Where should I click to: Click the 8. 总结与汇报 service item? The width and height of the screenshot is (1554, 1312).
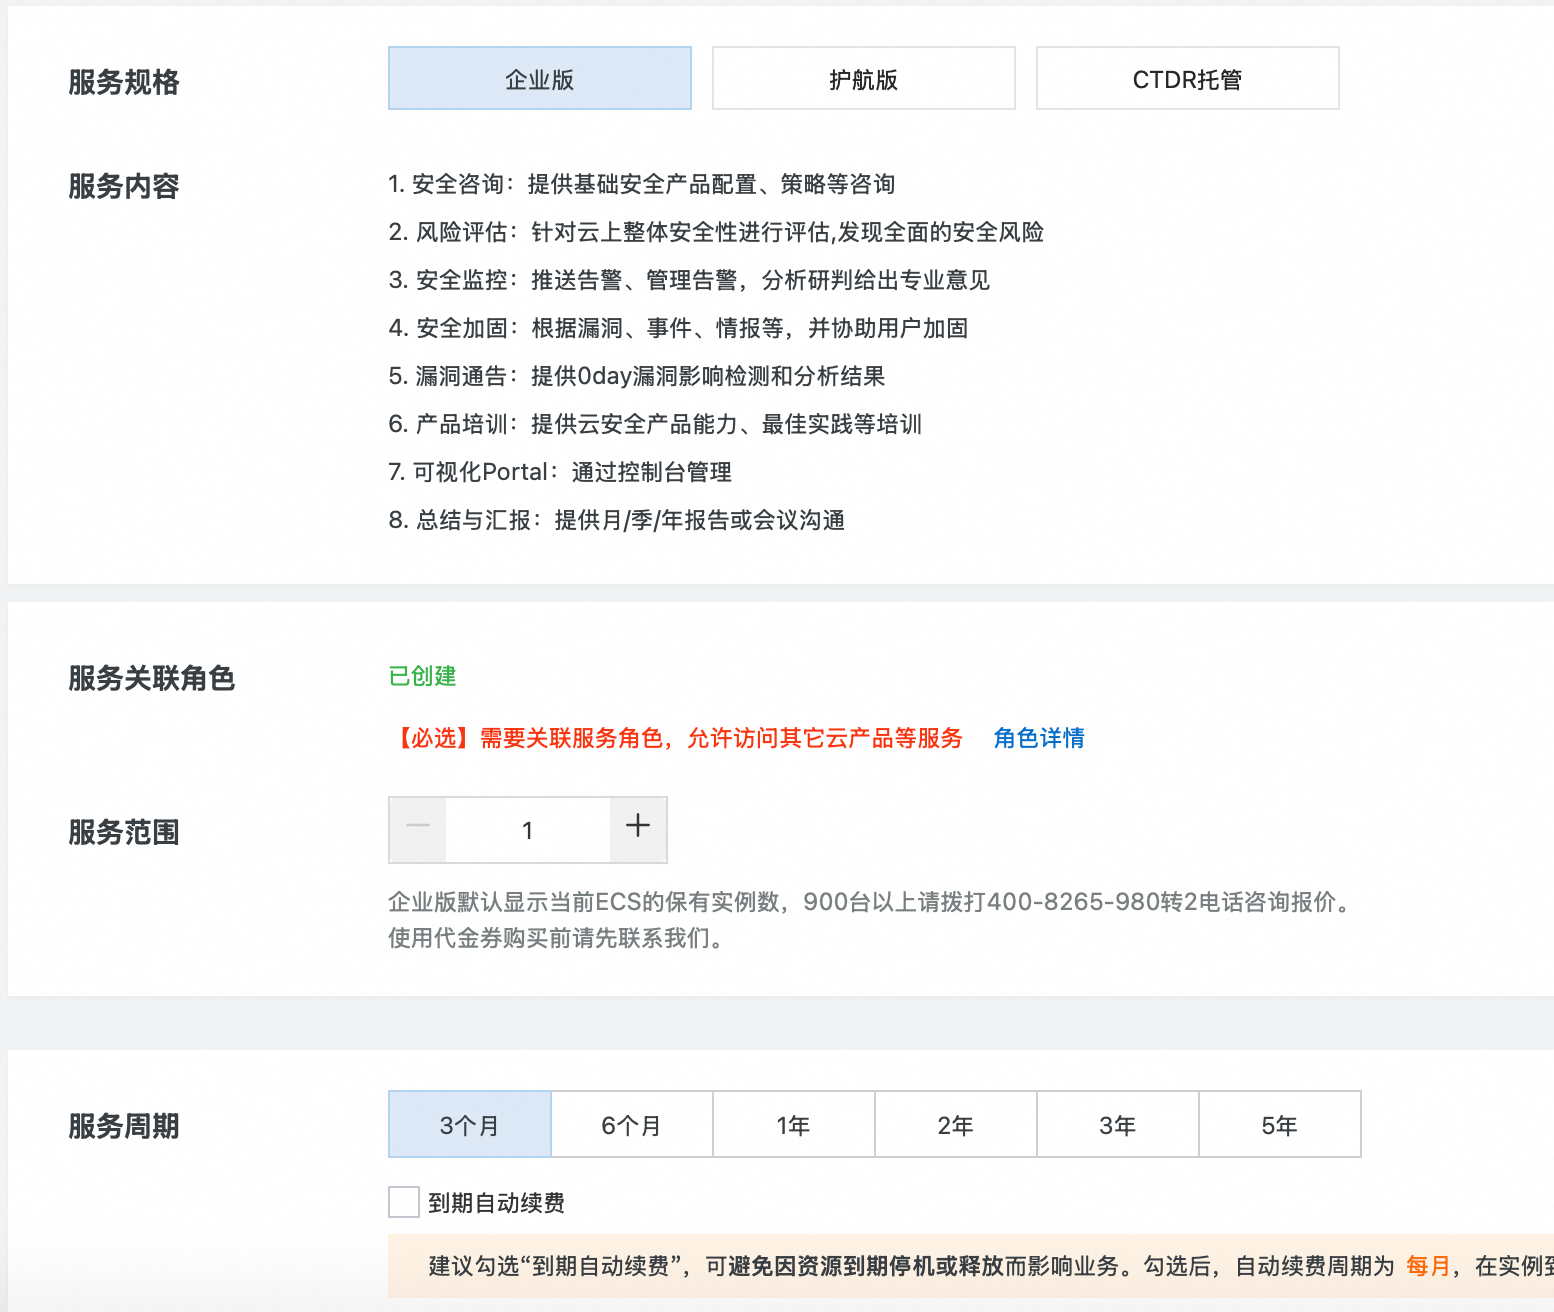pos(617,520)
